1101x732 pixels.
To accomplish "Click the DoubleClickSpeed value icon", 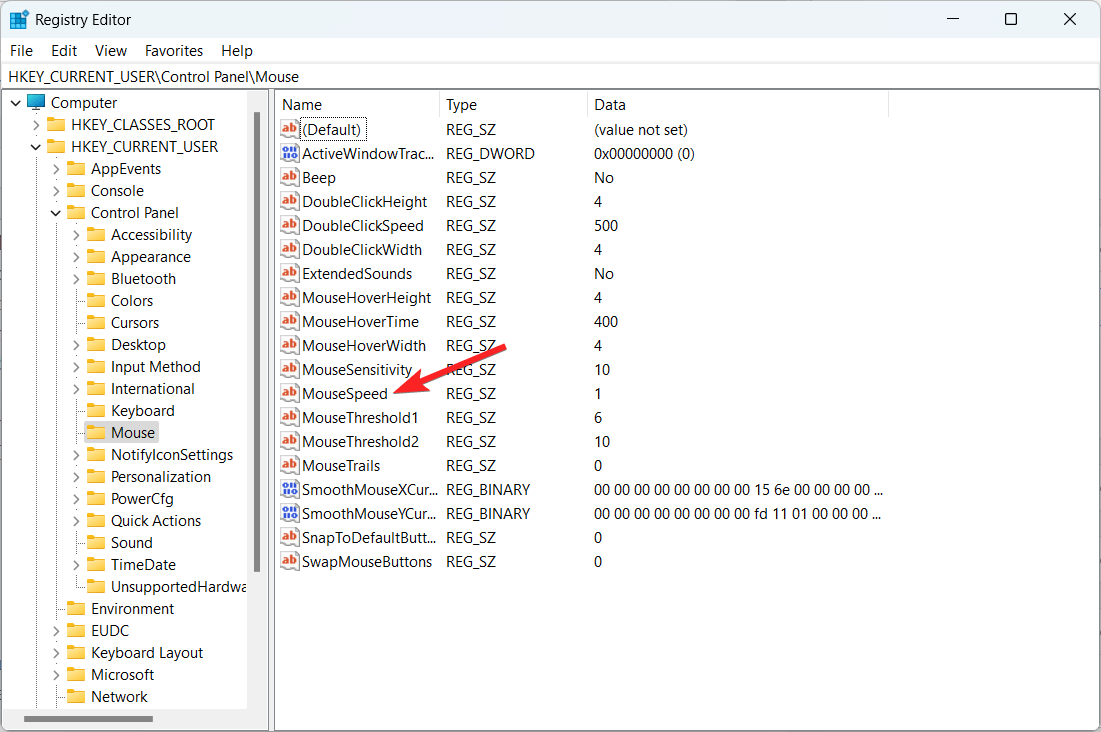I will (289, 225).
